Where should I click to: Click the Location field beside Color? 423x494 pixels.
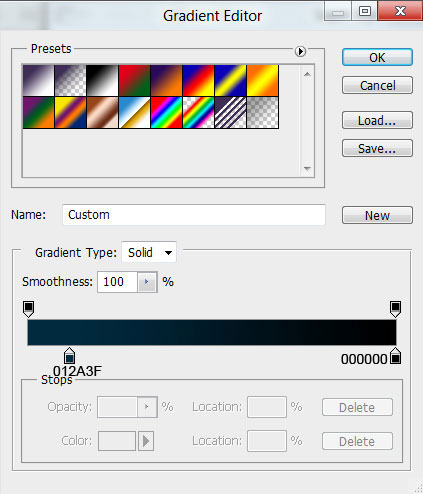[267, 441]
